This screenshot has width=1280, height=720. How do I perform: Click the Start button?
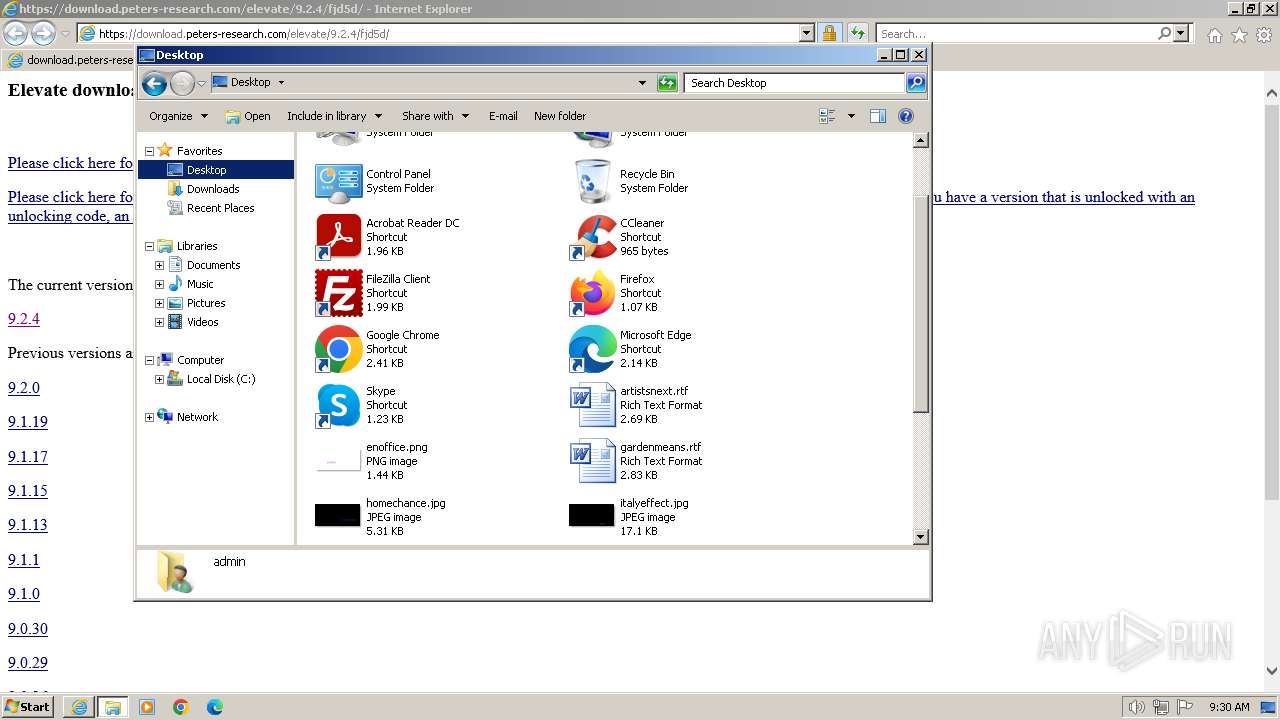coord(28,707)
